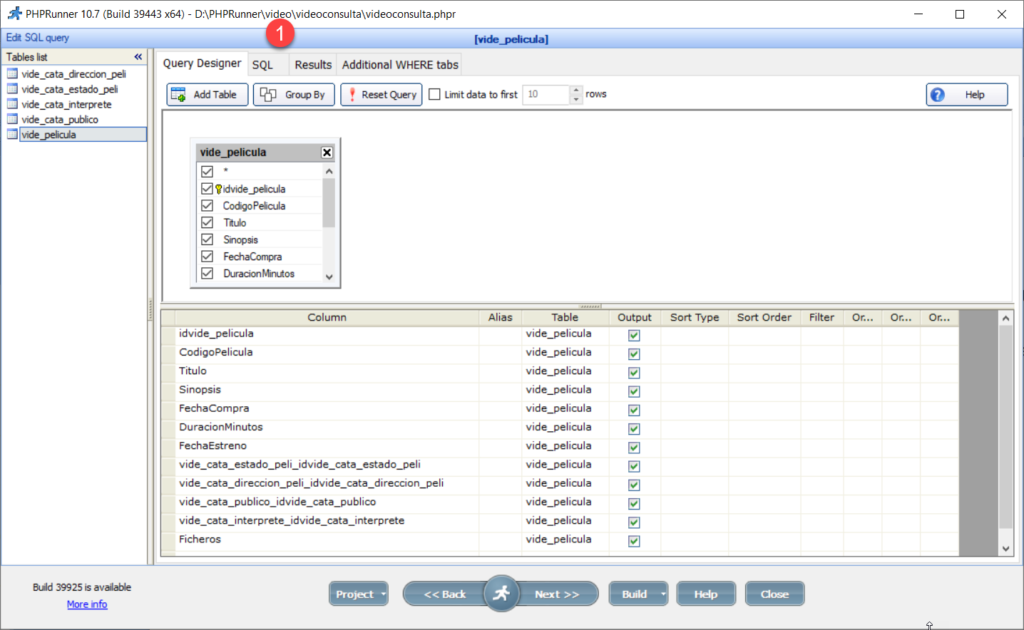
Task: Uncheck Sinopsis field in table box
Action: click(207, 240)
